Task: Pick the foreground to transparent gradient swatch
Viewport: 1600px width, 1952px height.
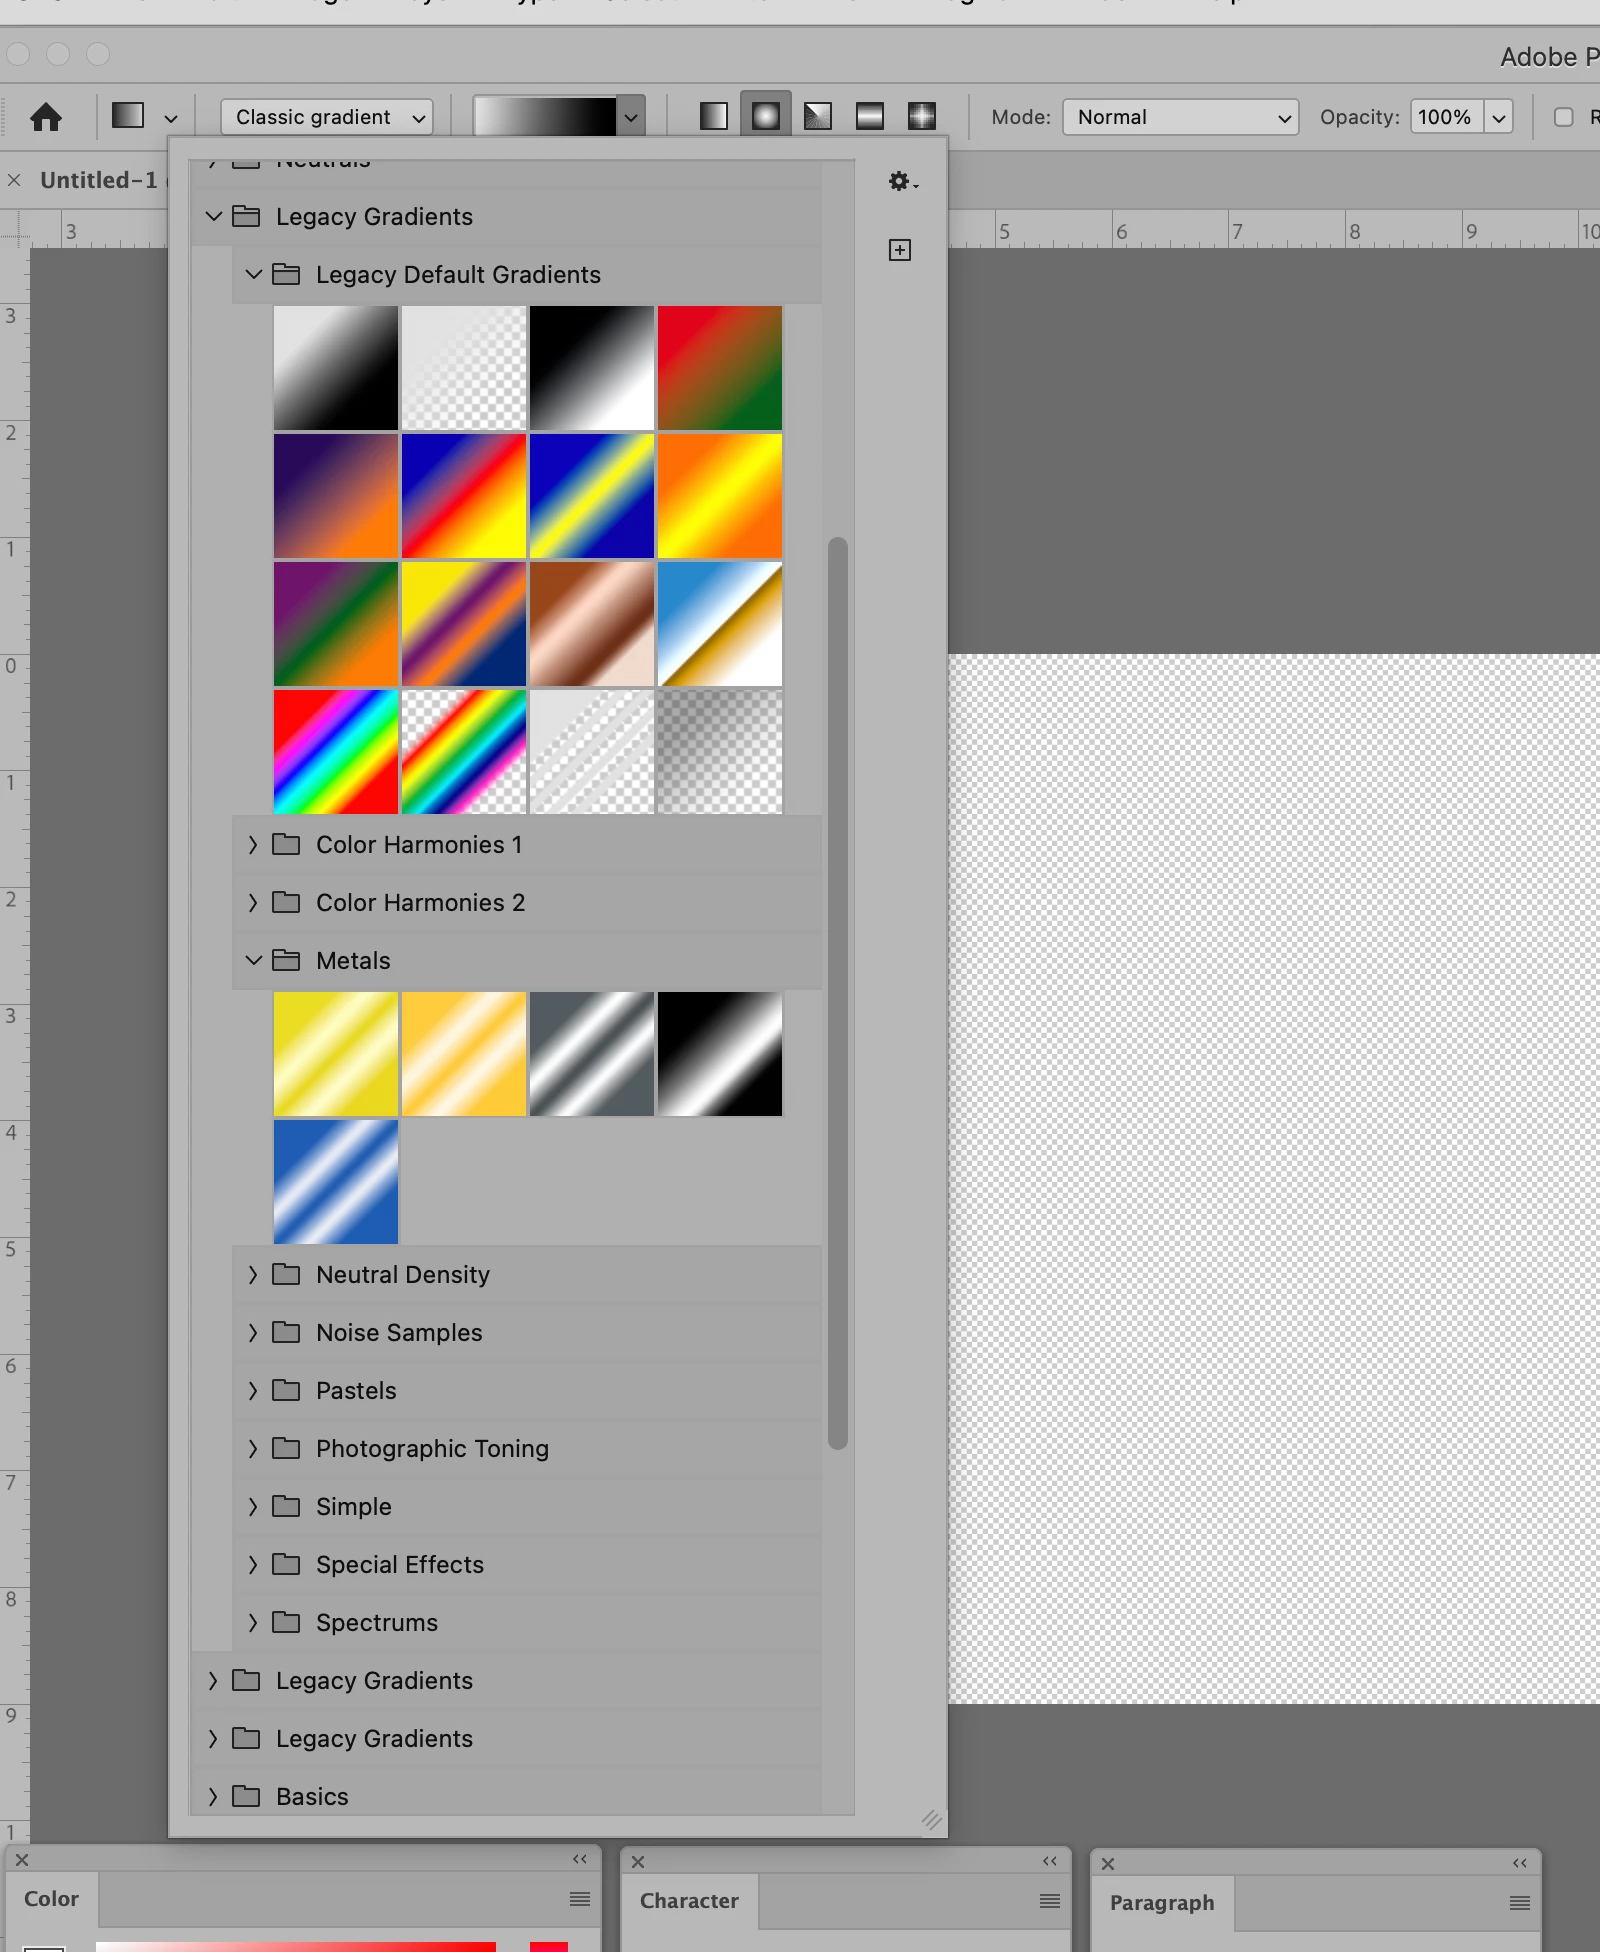Action: click(x=464, y=368)
